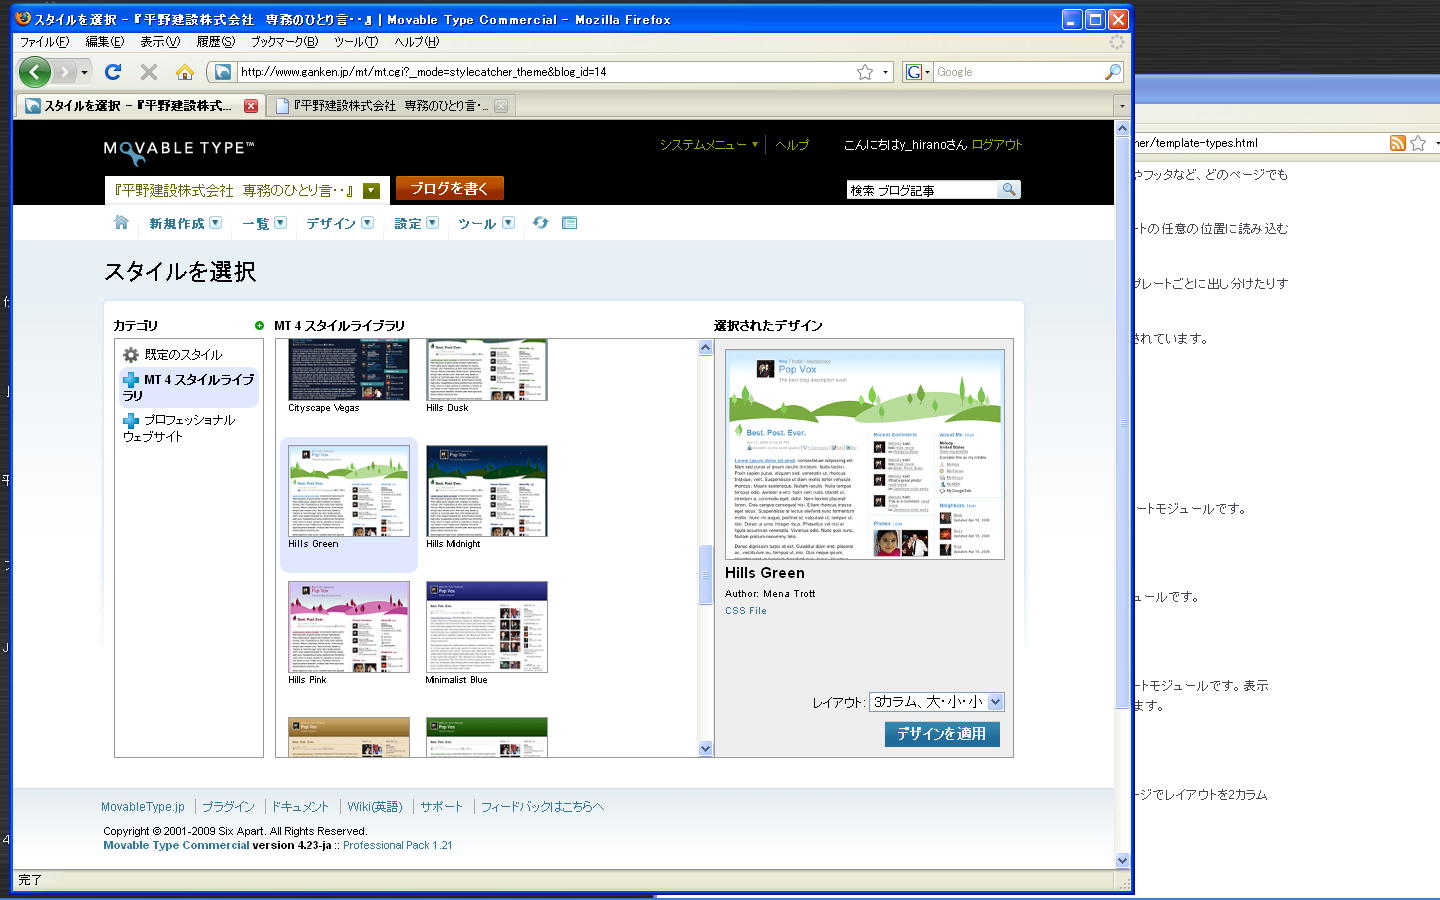Switch to the second 専務のひとり言 tab
This screenshot has height=900, width=1440.
pyautogui.click(x=391, y=105)
